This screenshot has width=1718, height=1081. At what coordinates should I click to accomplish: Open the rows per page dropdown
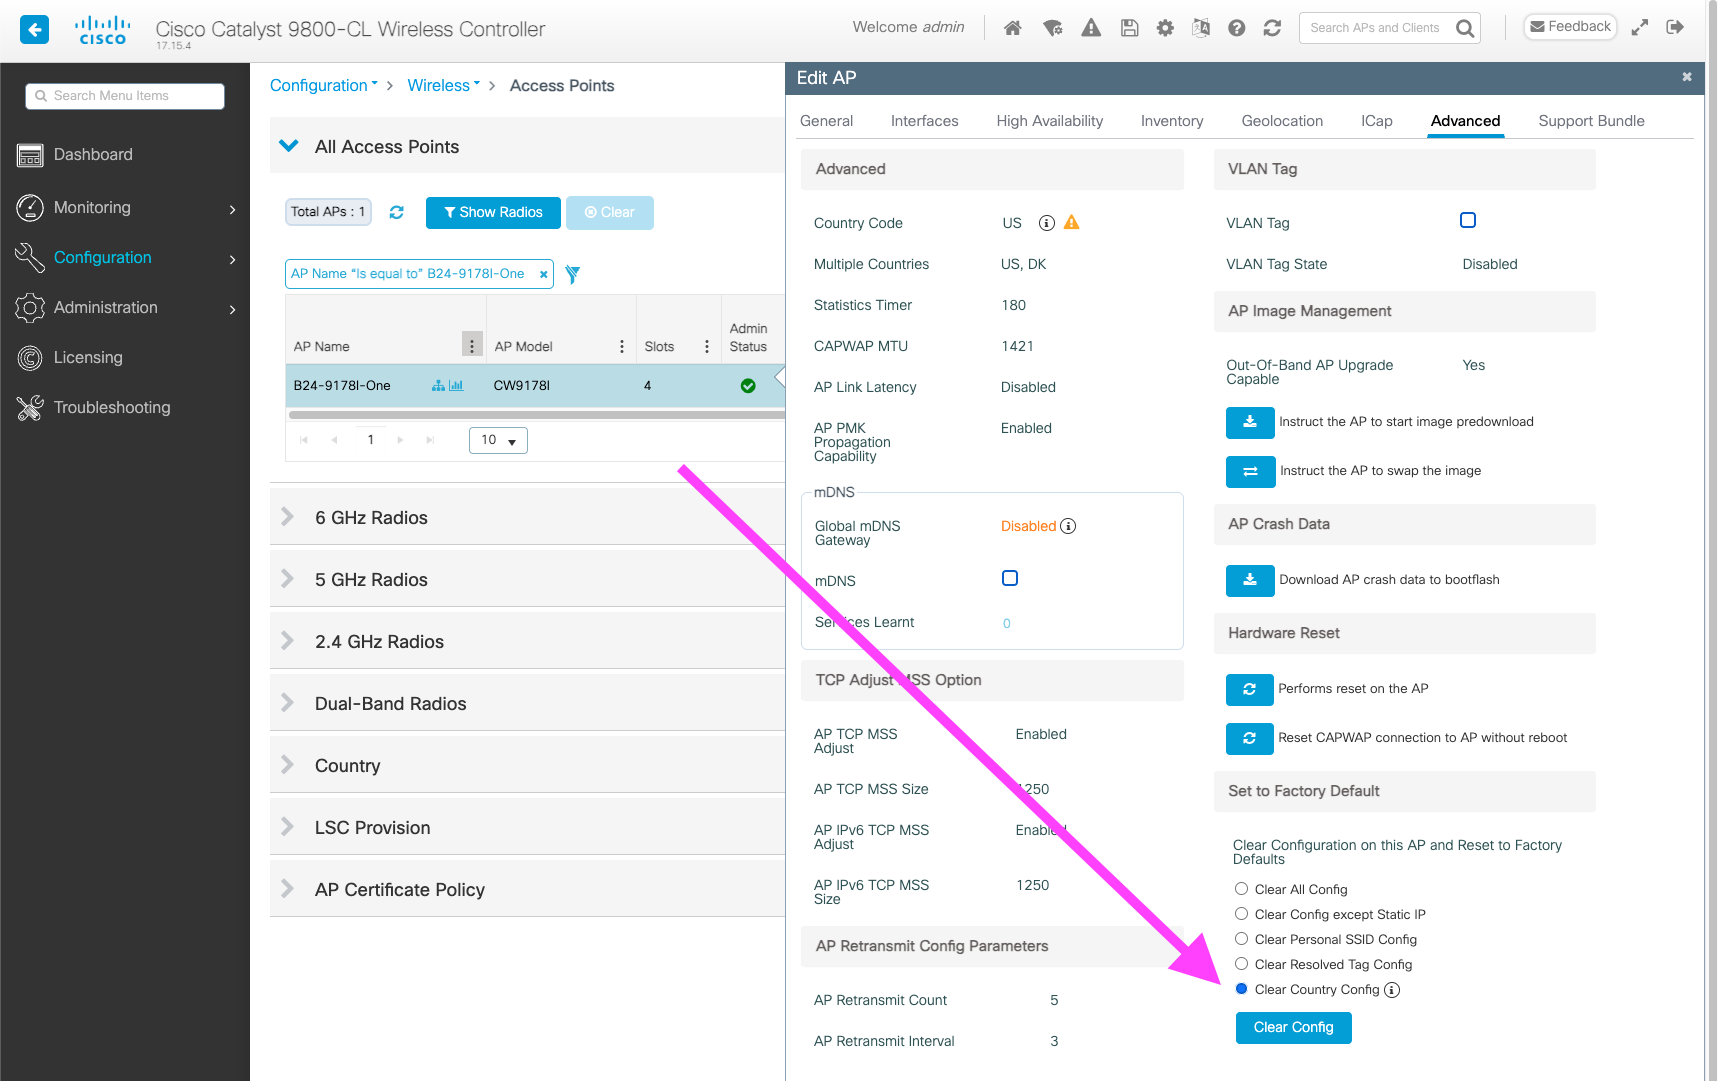pyautogui.click(x=498, y=440)
